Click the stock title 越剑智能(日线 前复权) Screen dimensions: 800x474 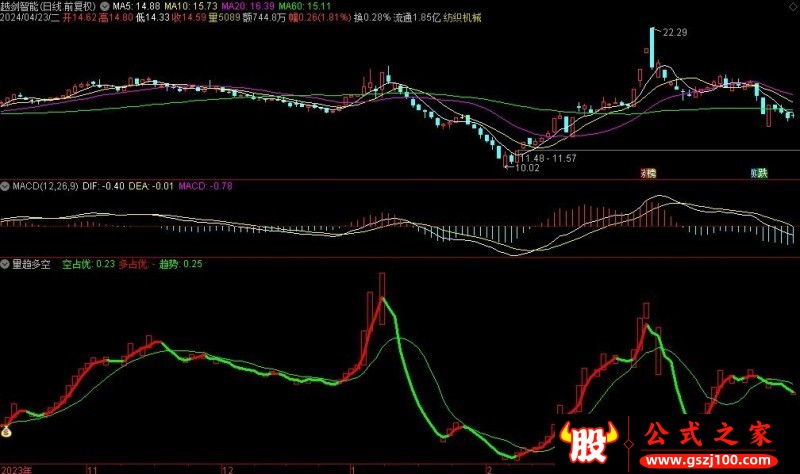pos(48,7)
